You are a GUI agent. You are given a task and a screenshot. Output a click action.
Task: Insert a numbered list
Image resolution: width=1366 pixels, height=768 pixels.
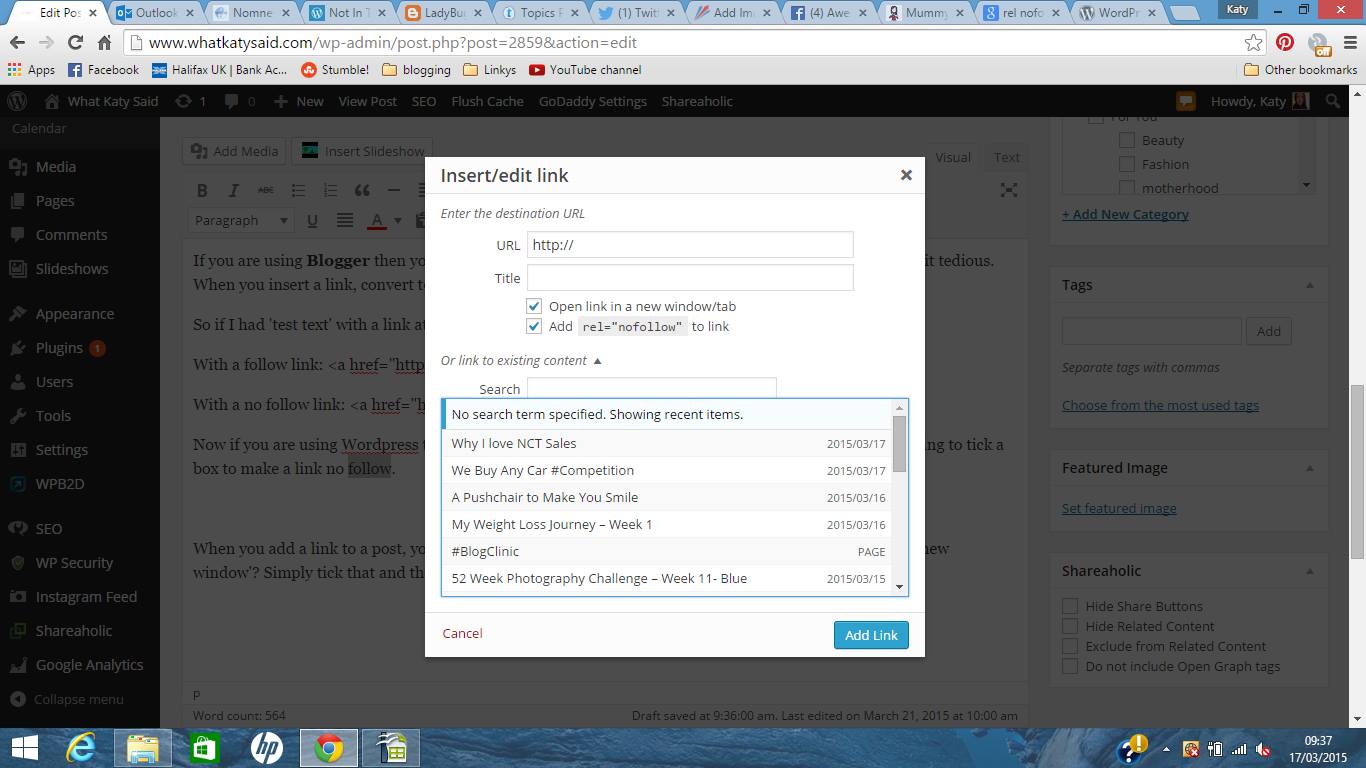point(330,190)
